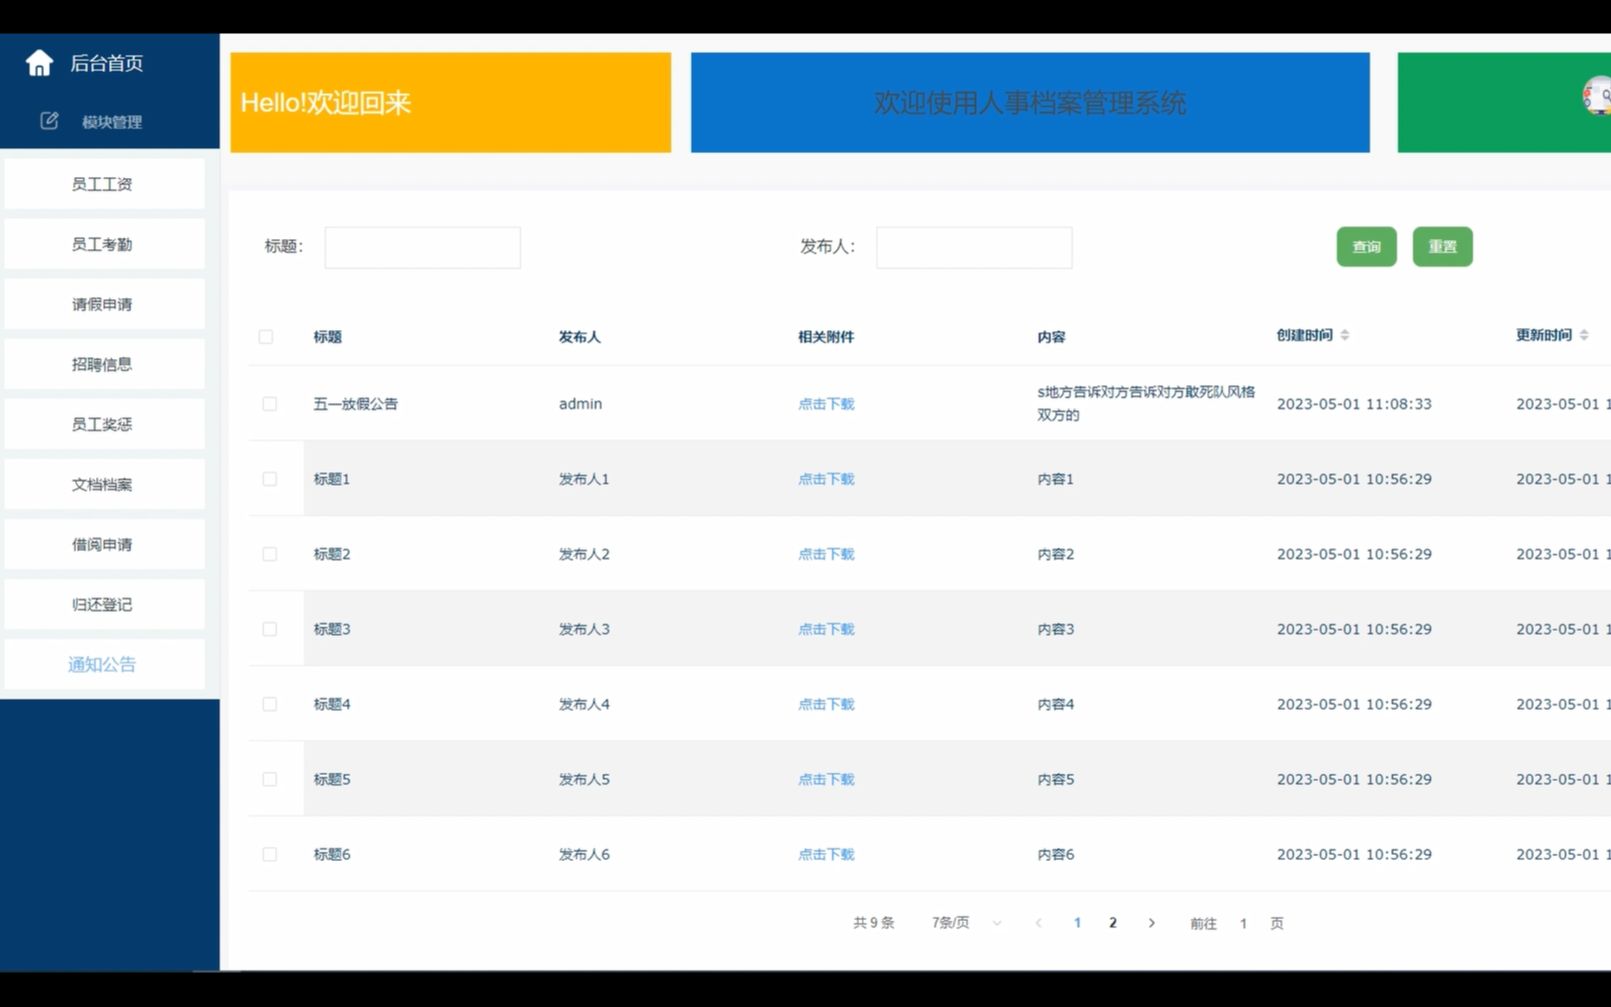Image resolution: width=1611 pixels, height=1007 pixels.
Task: Sort by 更新时间 column arrows
Action: pyautogui.click(x=1584, y=335)
